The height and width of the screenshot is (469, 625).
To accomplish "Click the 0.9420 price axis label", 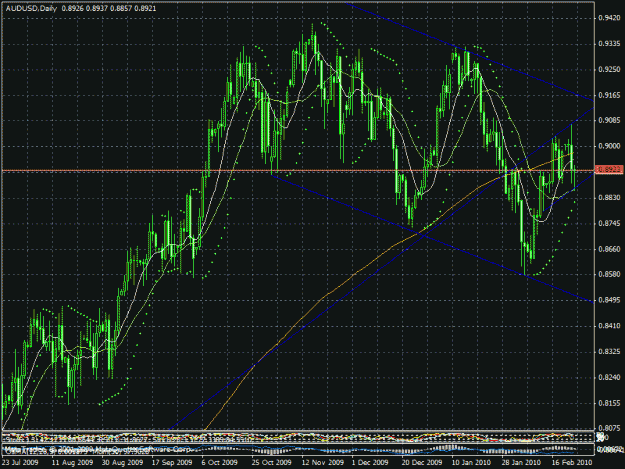I will [609, 18].
